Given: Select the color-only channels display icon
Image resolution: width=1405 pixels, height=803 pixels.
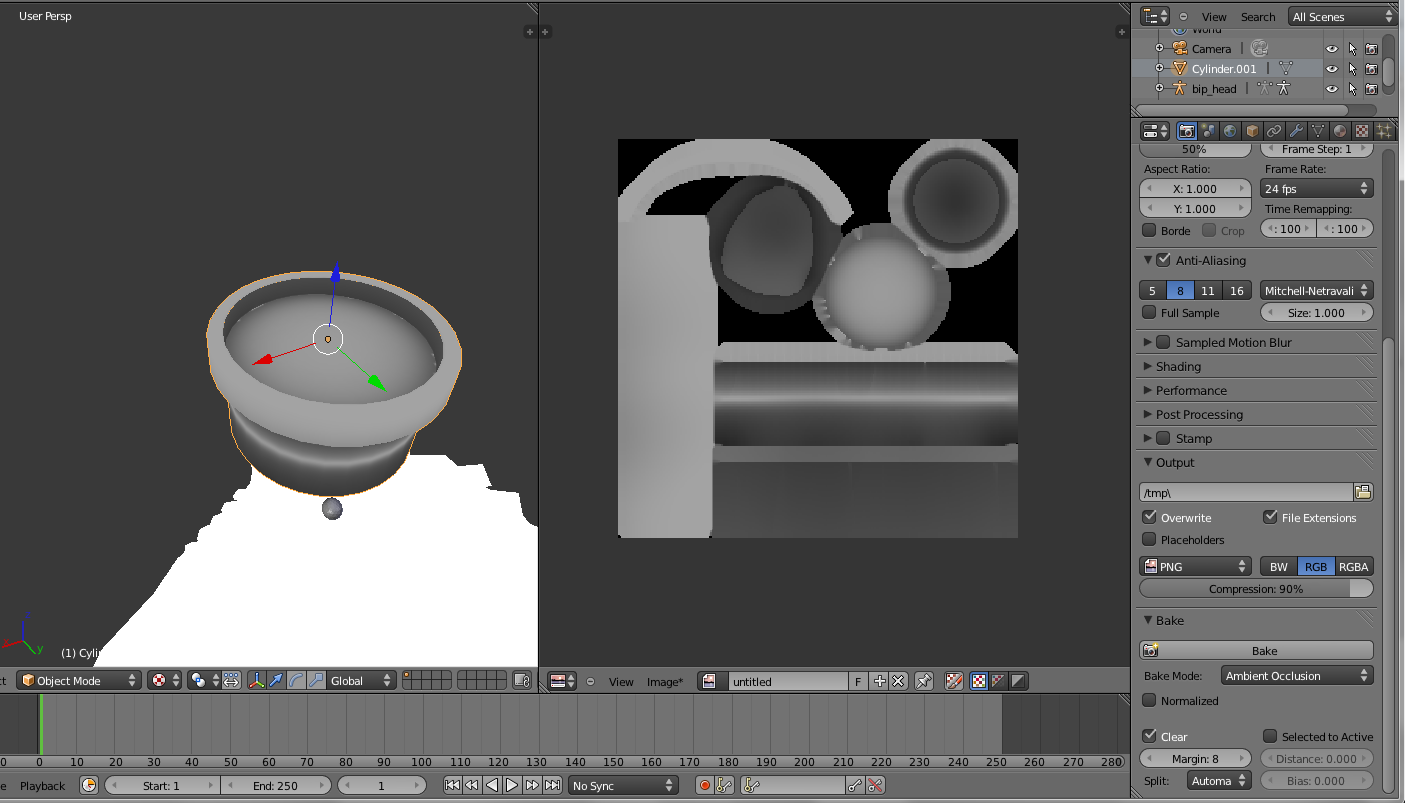Looking at the screenshot, I should (x=978, y=681).
